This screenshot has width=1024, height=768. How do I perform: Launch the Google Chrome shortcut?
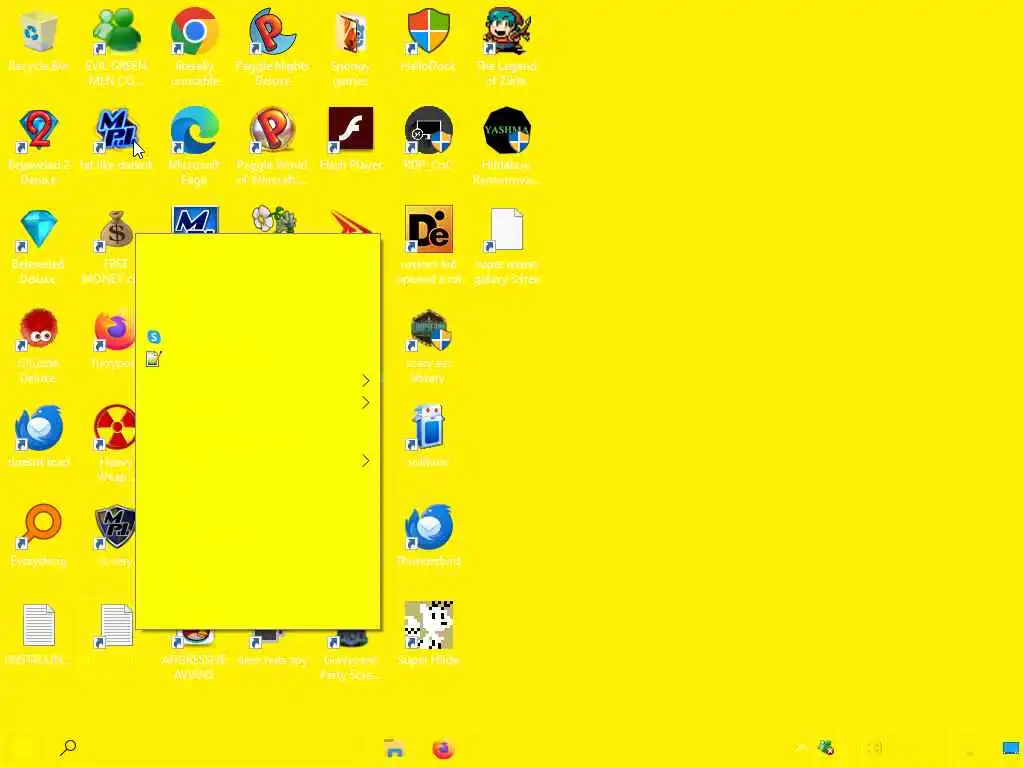(194, 32)
